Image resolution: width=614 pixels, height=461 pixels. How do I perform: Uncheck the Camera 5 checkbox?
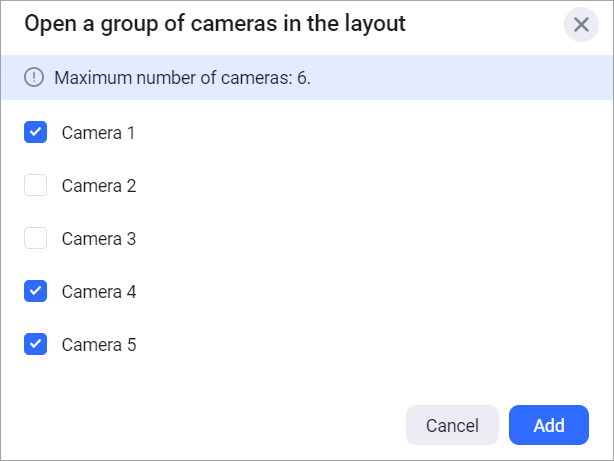click(36, 344)
